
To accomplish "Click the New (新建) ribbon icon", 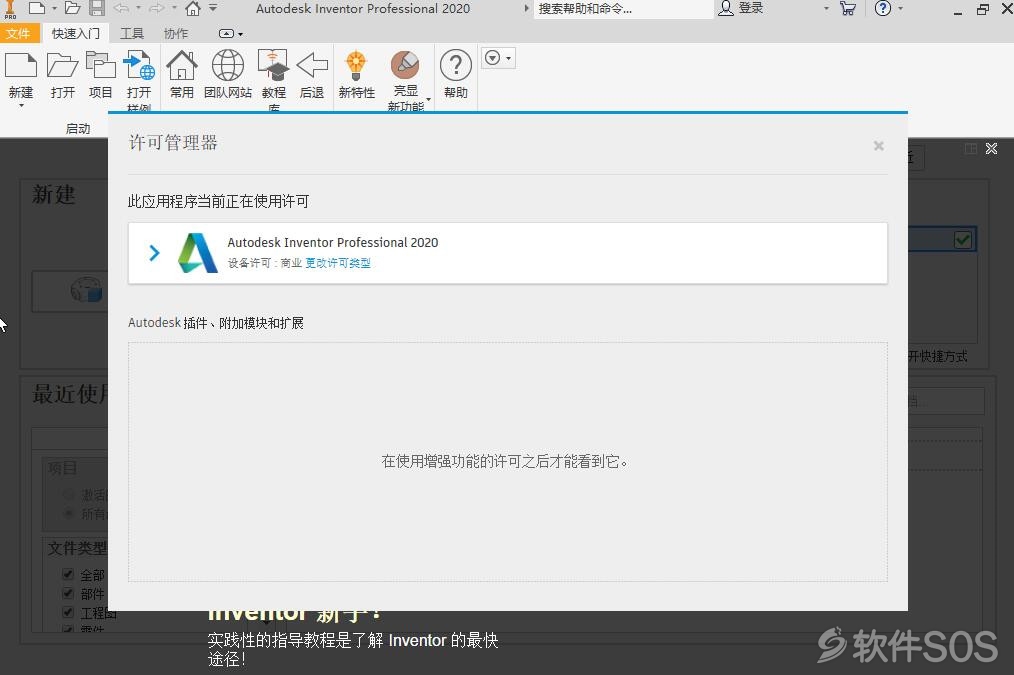I will tap(21, 67).
